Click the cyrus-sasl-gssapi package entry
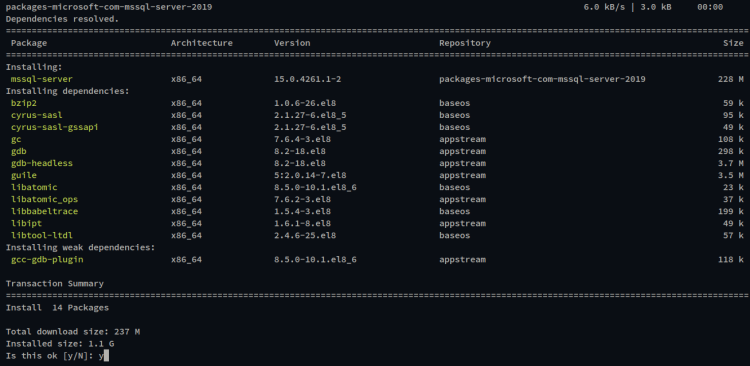 (55, 127)
